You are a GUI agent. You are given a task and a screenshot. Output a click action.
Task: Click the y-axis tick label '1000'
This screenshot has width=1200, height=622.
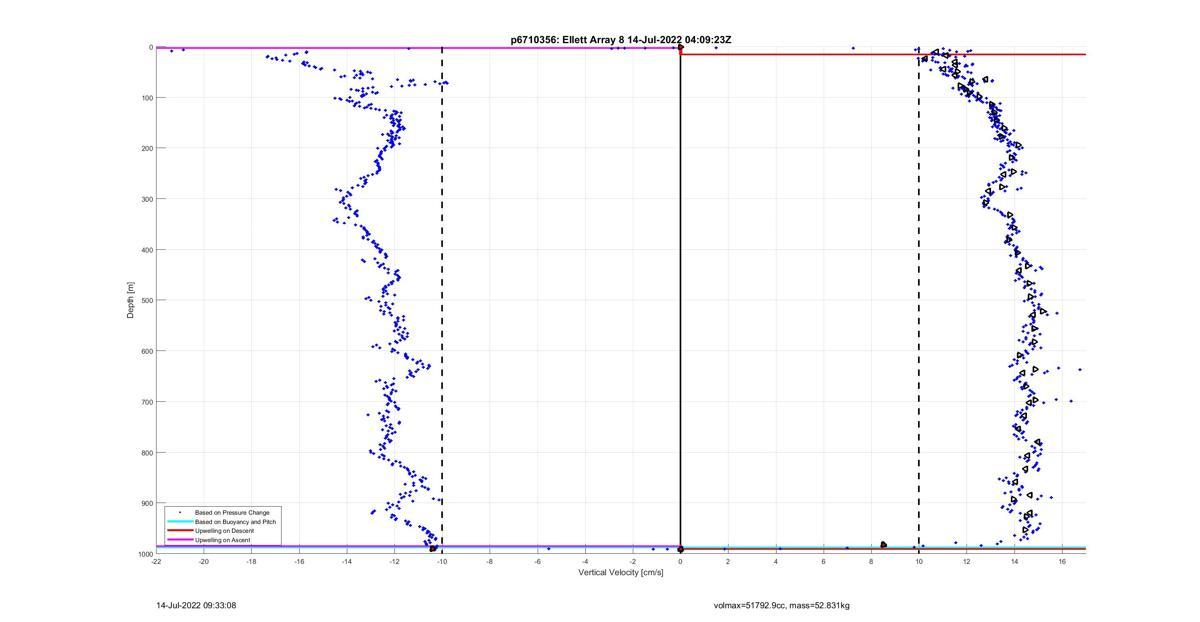144,554
